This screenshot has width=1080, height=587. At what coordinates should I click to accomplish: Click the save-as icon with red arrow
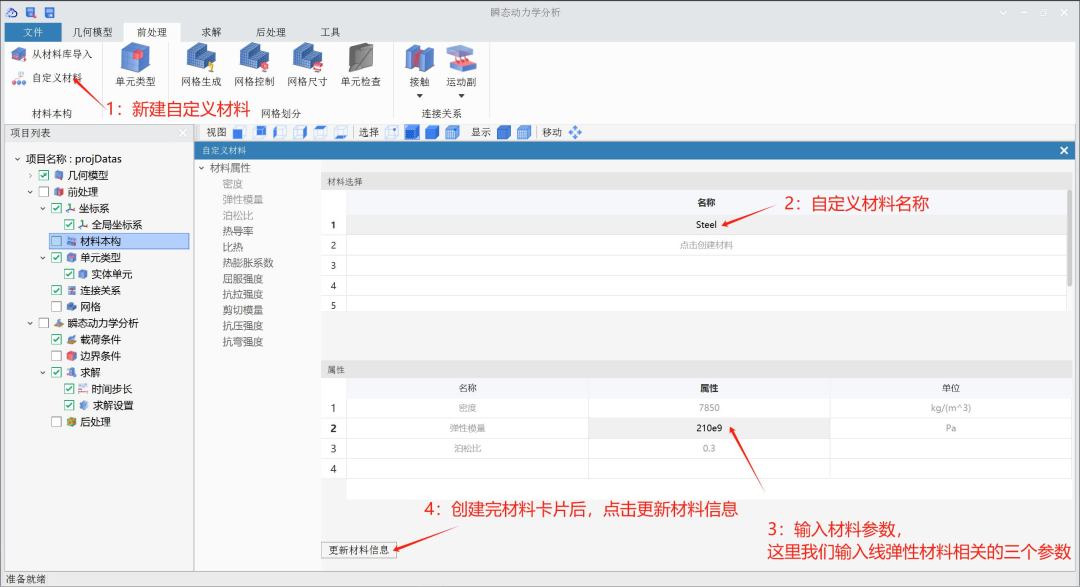tap(31, 12)
